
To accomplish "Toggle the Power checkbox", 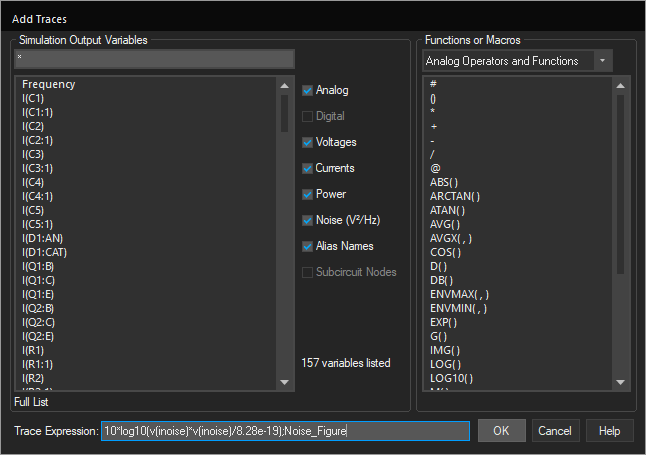I will click(307, 194).
